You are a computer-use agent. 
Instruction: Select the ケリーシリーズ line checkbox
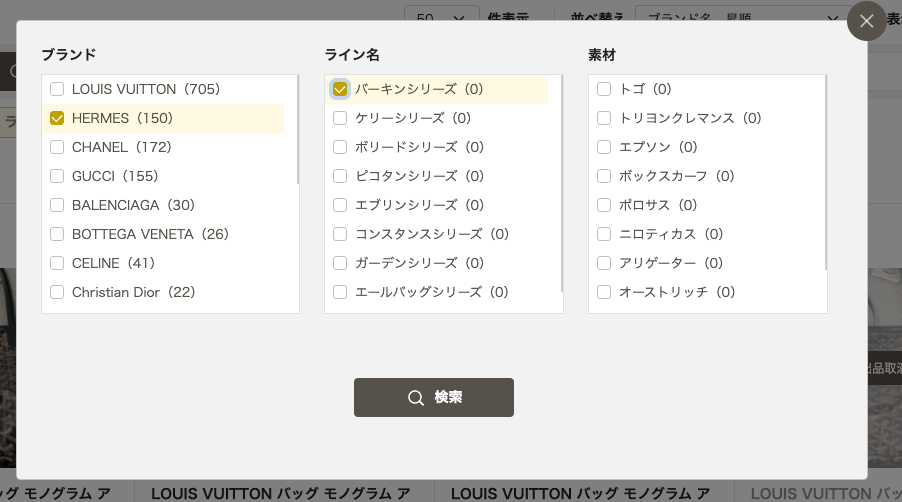340,118
